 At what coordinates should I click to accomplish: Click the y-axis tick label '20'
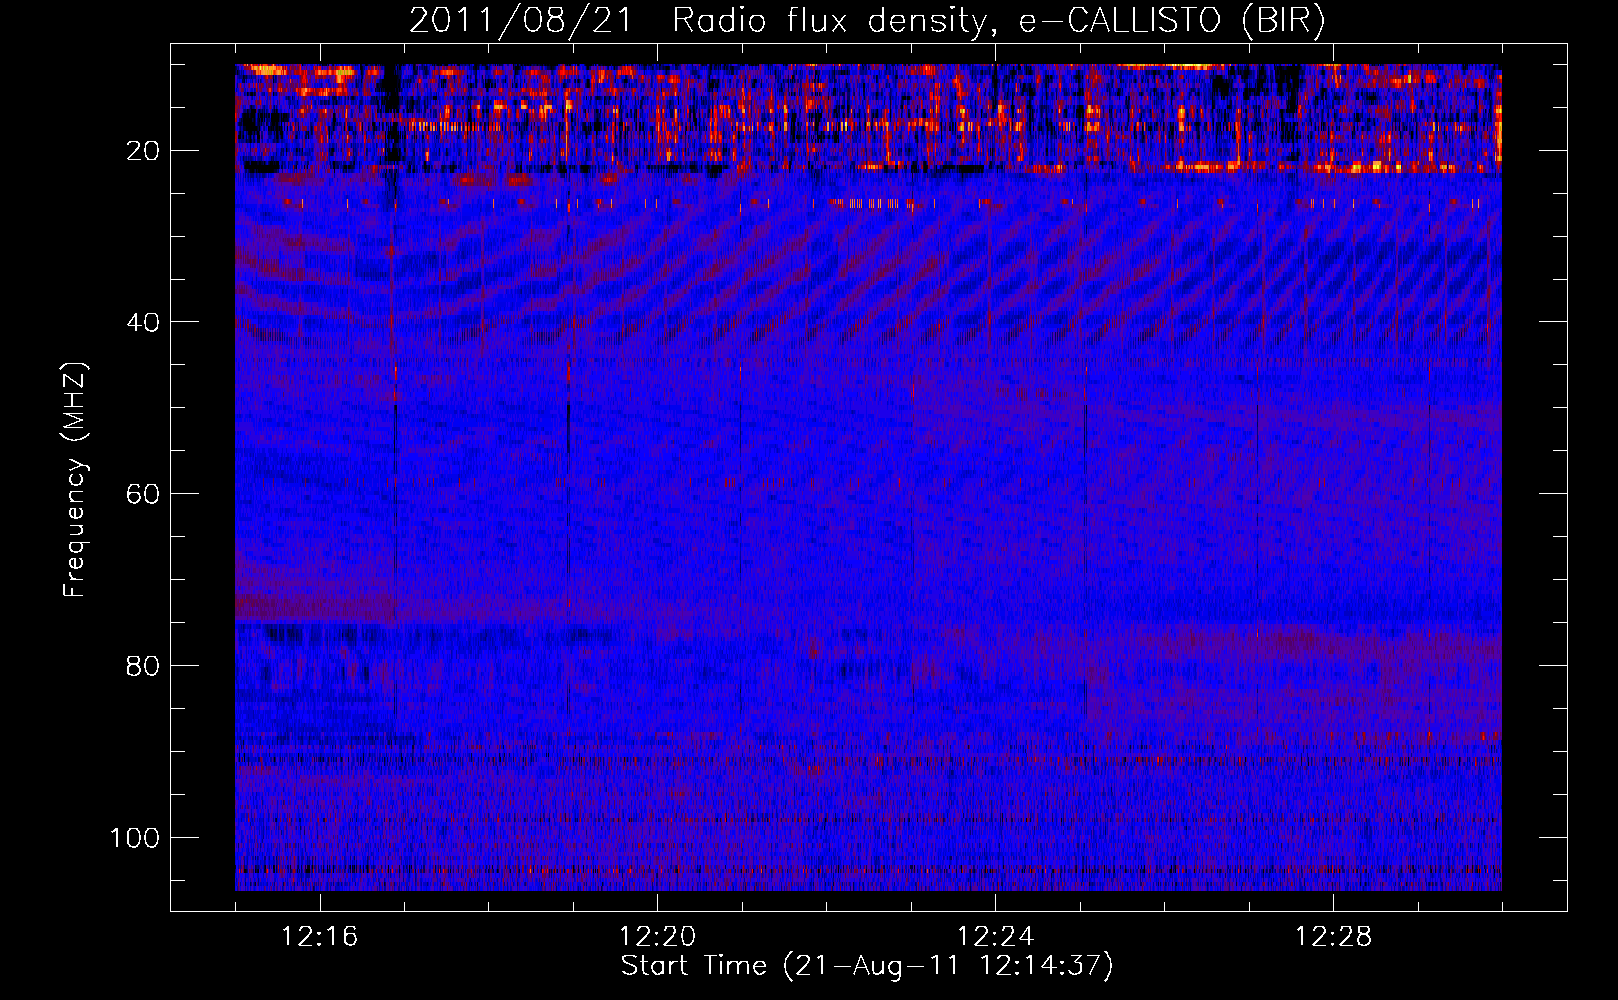(x=143, y=151)
